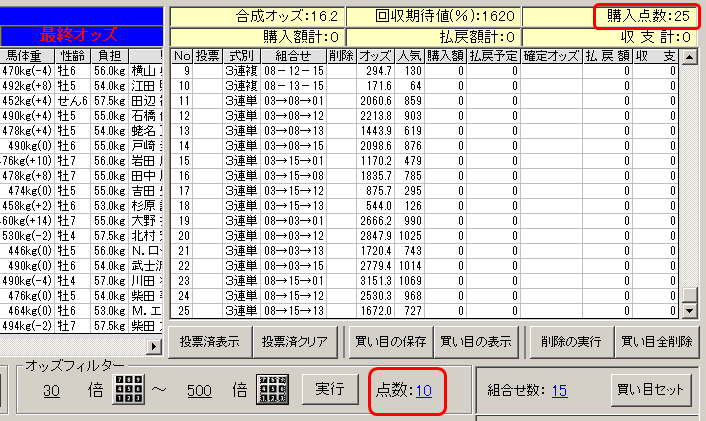
Task: Click the 確定オッズ column header
Action: click(x=552, y=56)
